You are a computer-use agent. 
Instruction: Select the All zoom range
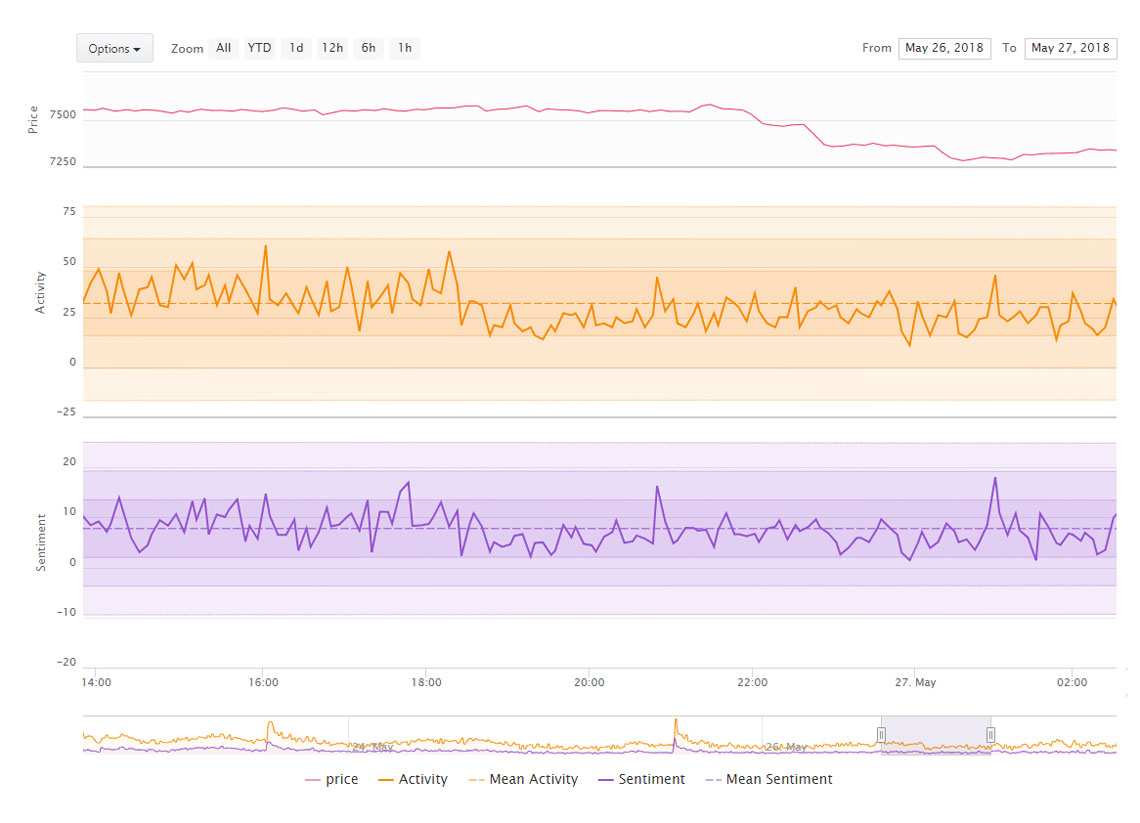[x=223, y=48]
